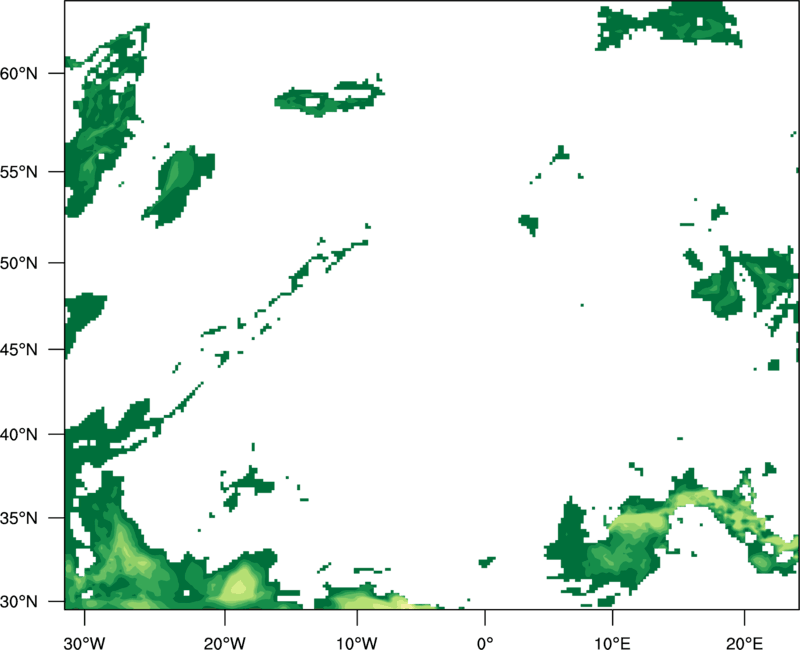The width and height of the screenshot is (800, 650).
Task: Click the 0° longitude label
Action: tap(485, 643)
